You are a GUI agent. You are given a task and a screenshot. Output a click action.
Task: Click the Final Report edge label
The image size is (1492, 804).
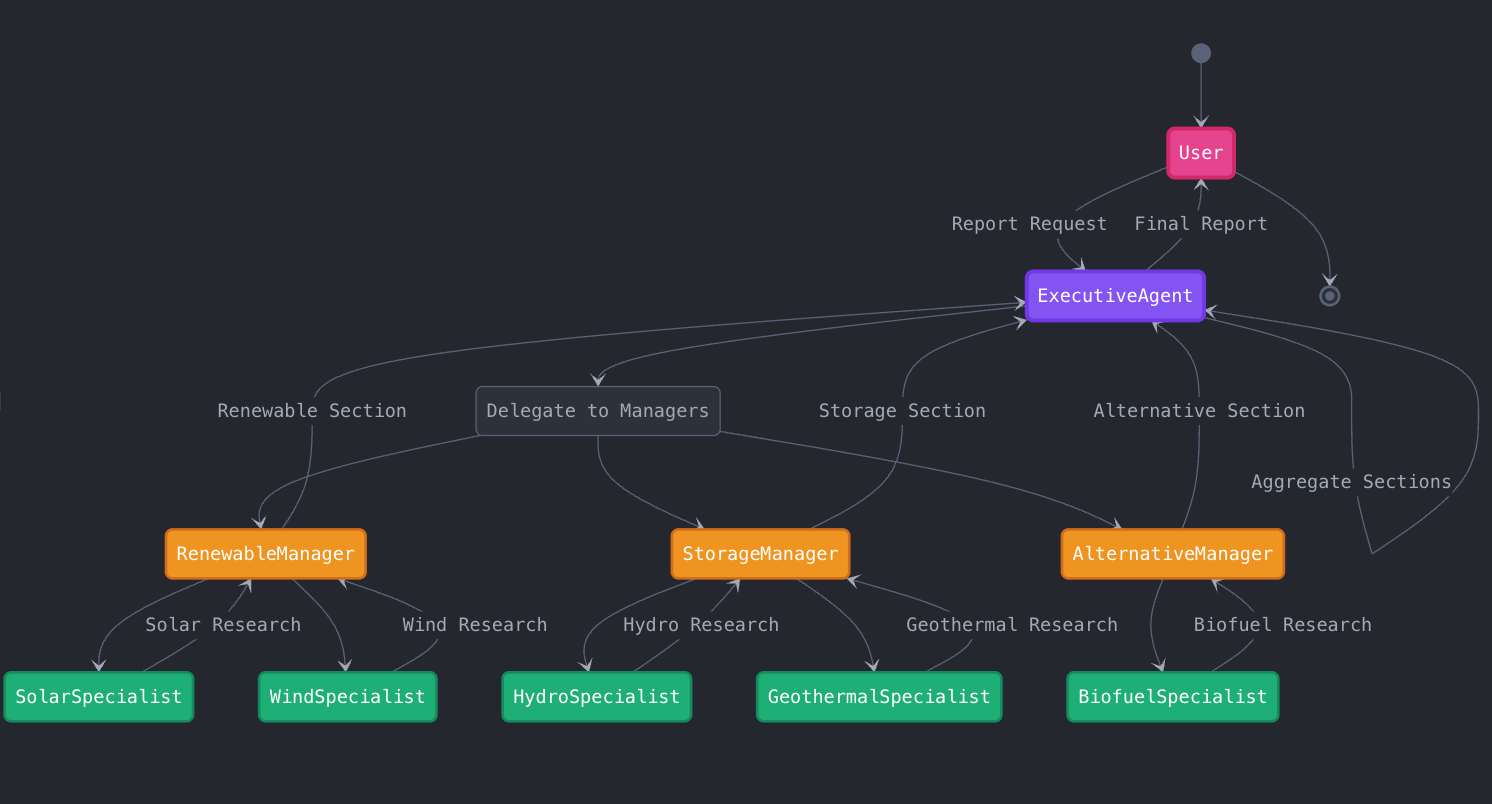tap(1200, 223)
